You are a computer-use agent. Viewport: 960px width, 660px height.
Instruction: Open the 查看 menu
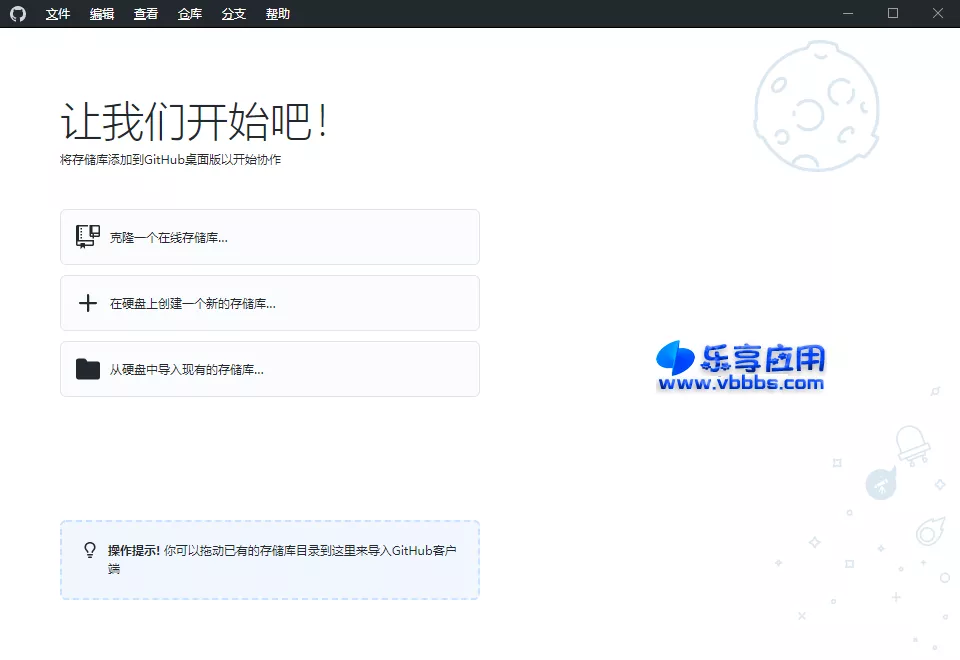pos(145,13)
